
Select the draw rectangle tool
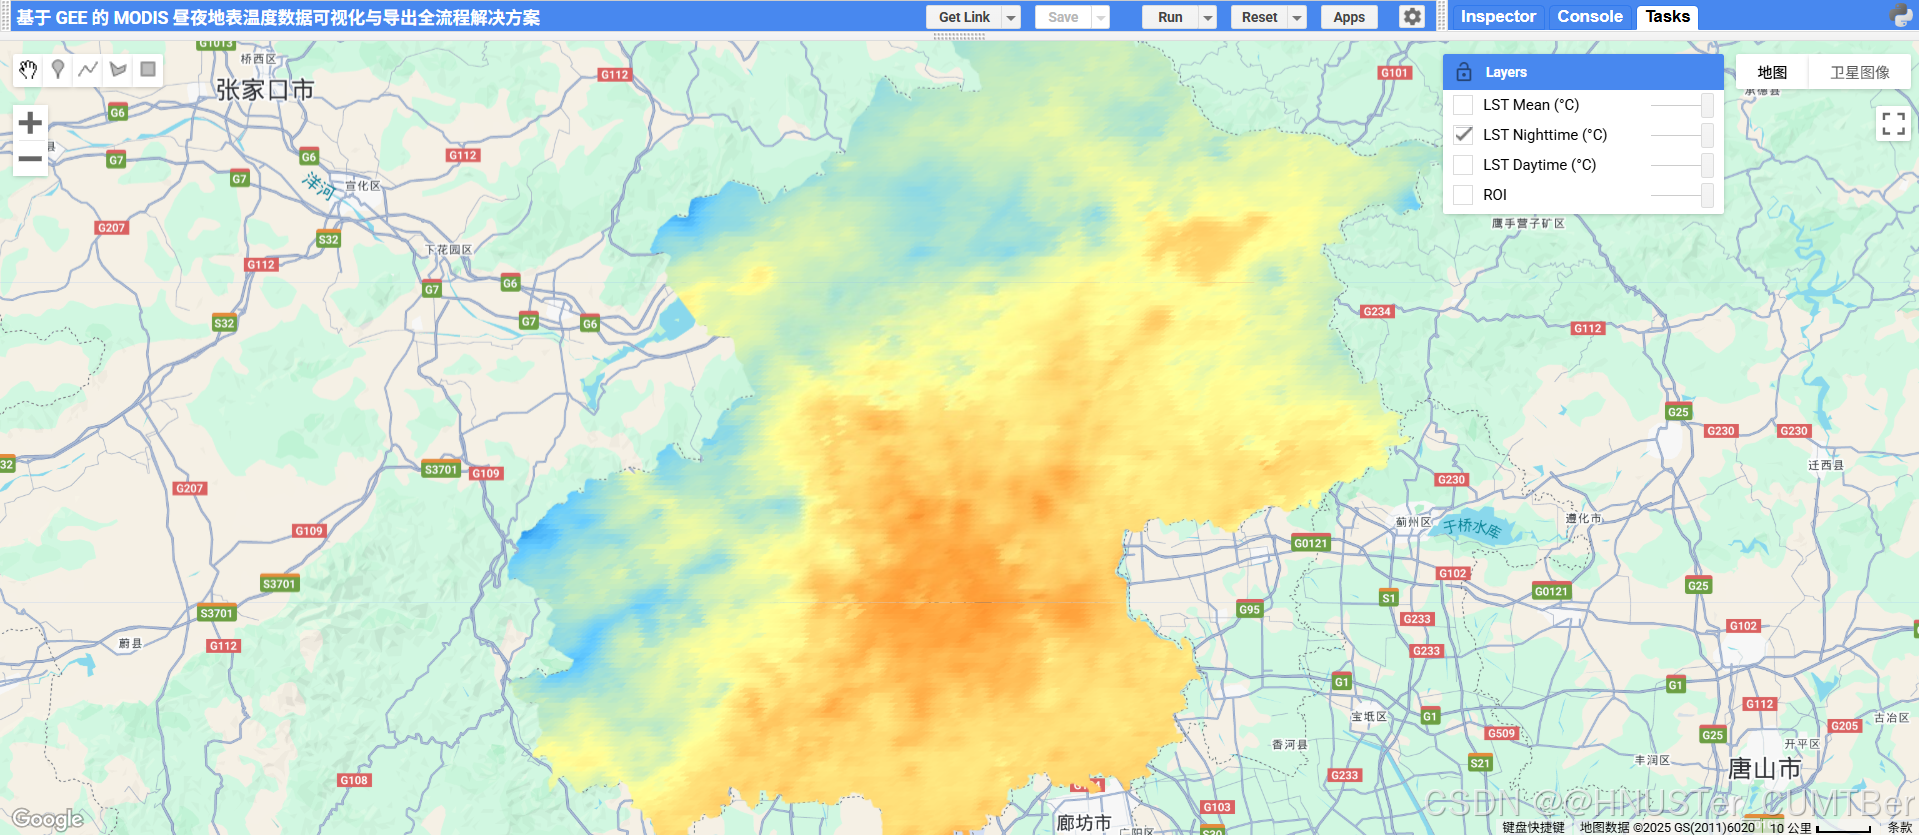[x=148, y=69]
